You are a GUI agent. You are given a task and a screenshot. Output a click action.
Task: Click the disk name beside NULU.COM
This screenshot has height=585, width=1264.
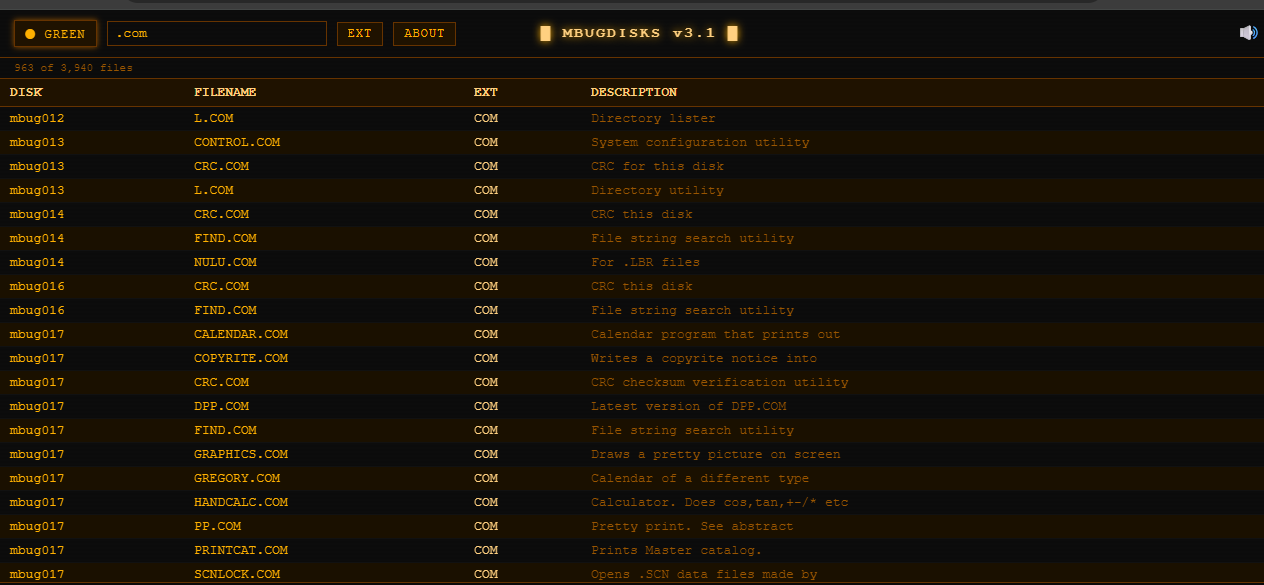[37, 262]
